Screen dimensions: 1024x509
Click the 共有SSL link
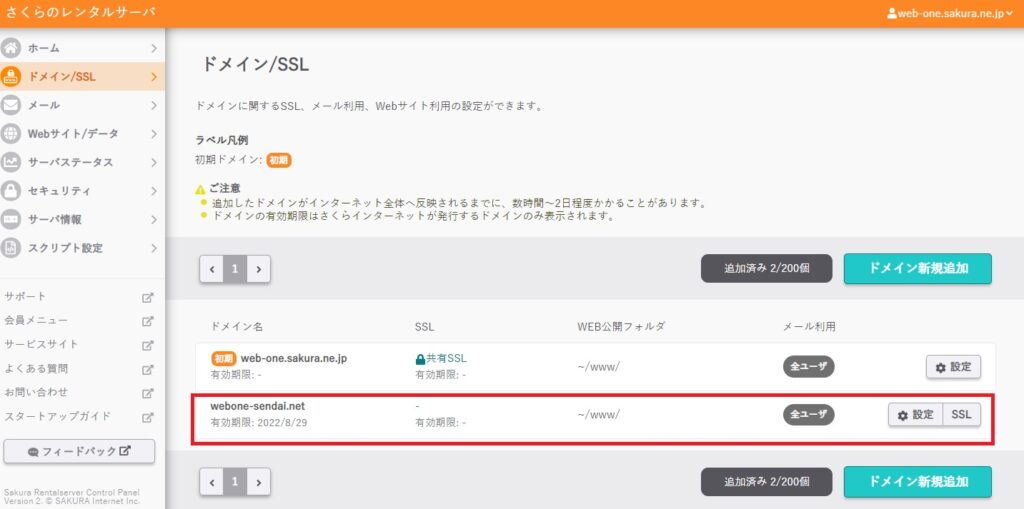tap(447, 359)
